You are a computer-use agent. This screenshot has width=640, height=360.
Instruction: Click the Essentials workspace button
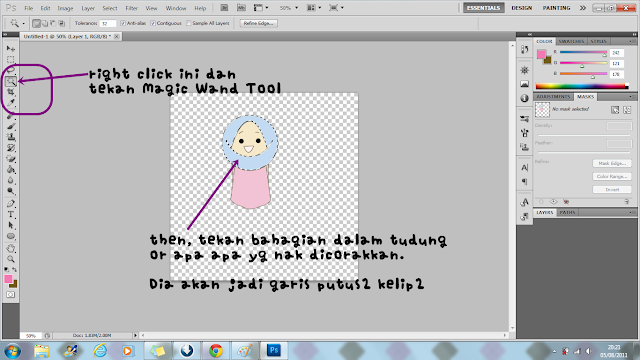click(484, 8)
